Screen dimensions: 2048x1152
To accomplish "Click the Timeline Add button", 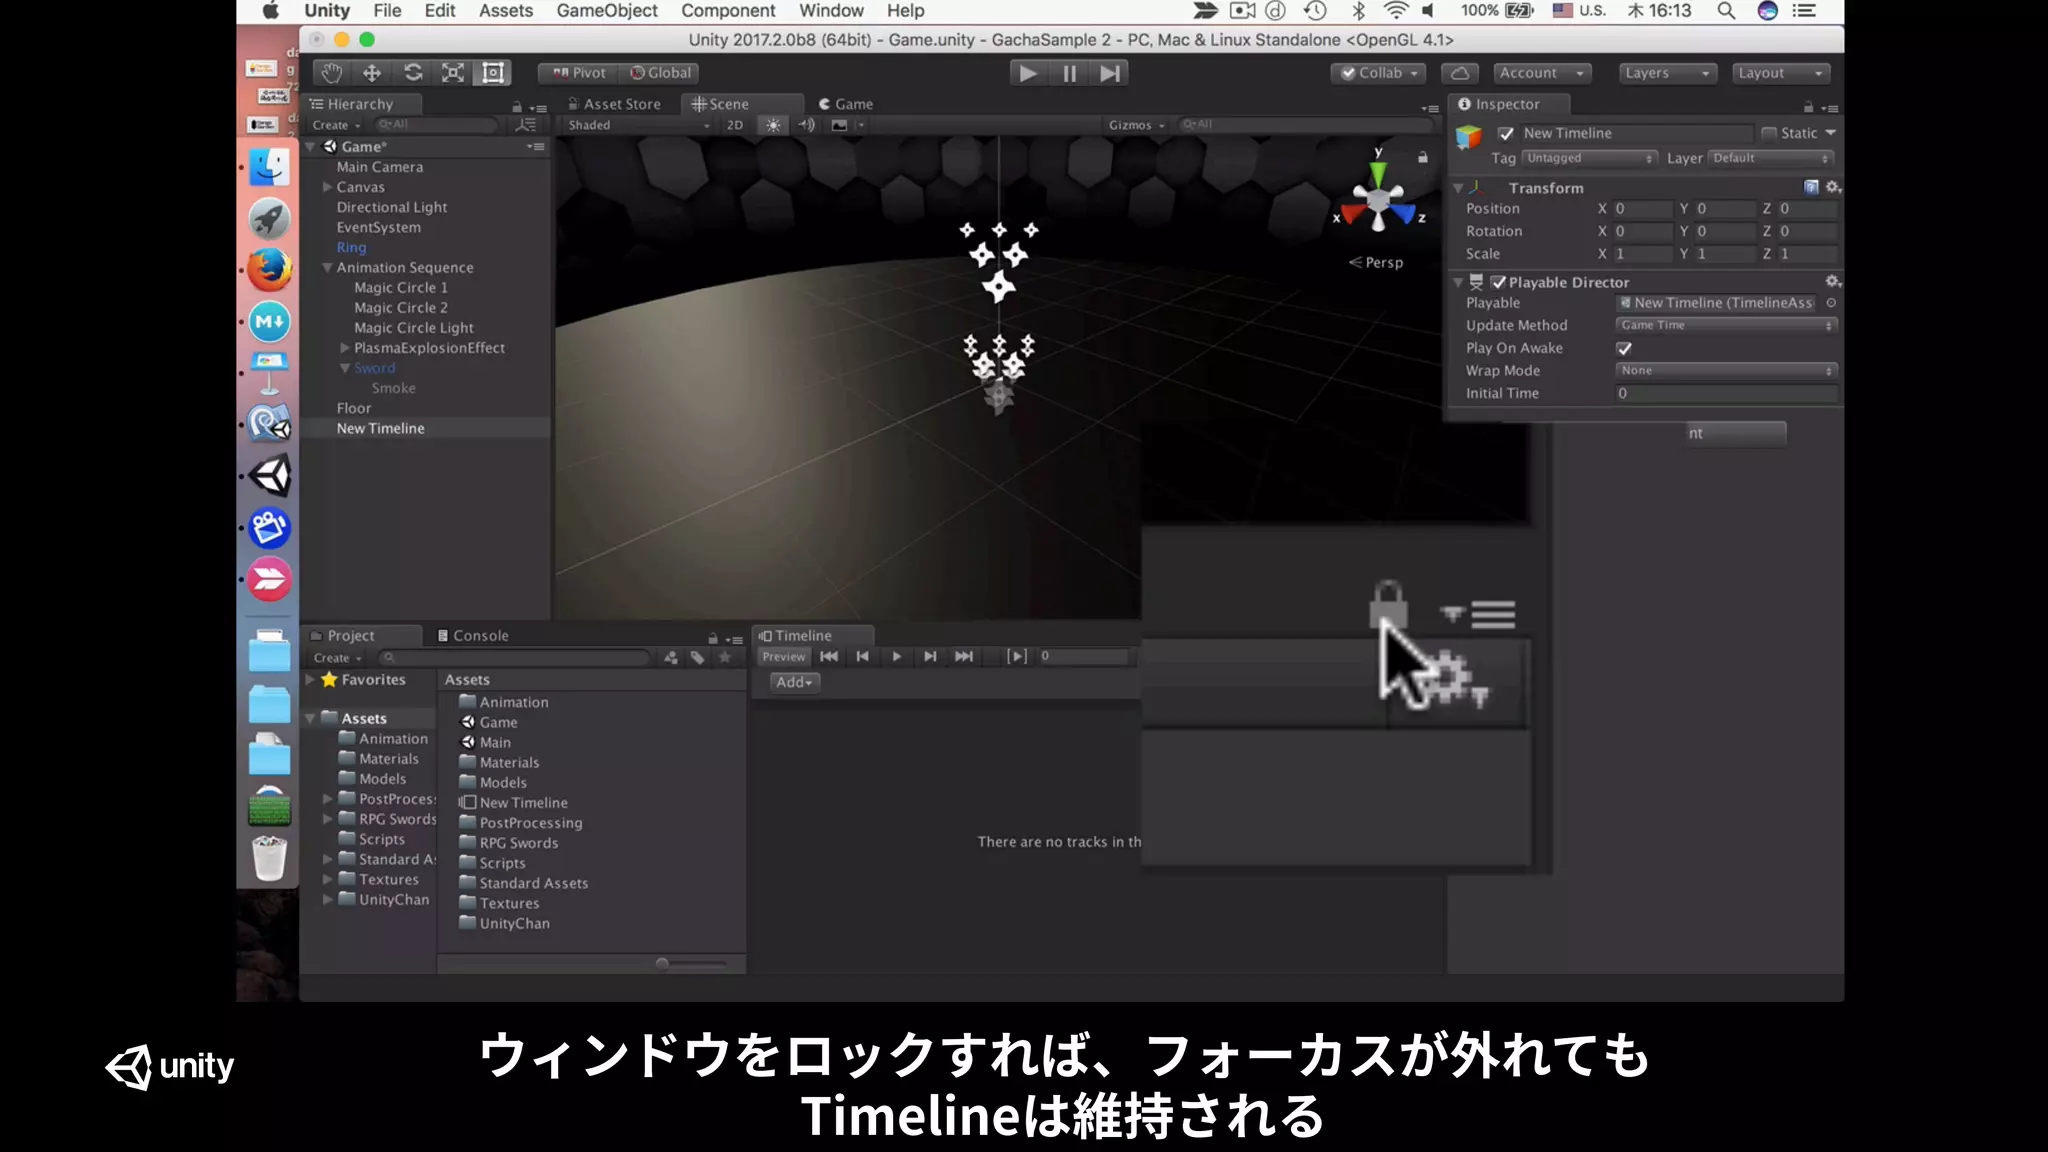I will click(795, 682).
